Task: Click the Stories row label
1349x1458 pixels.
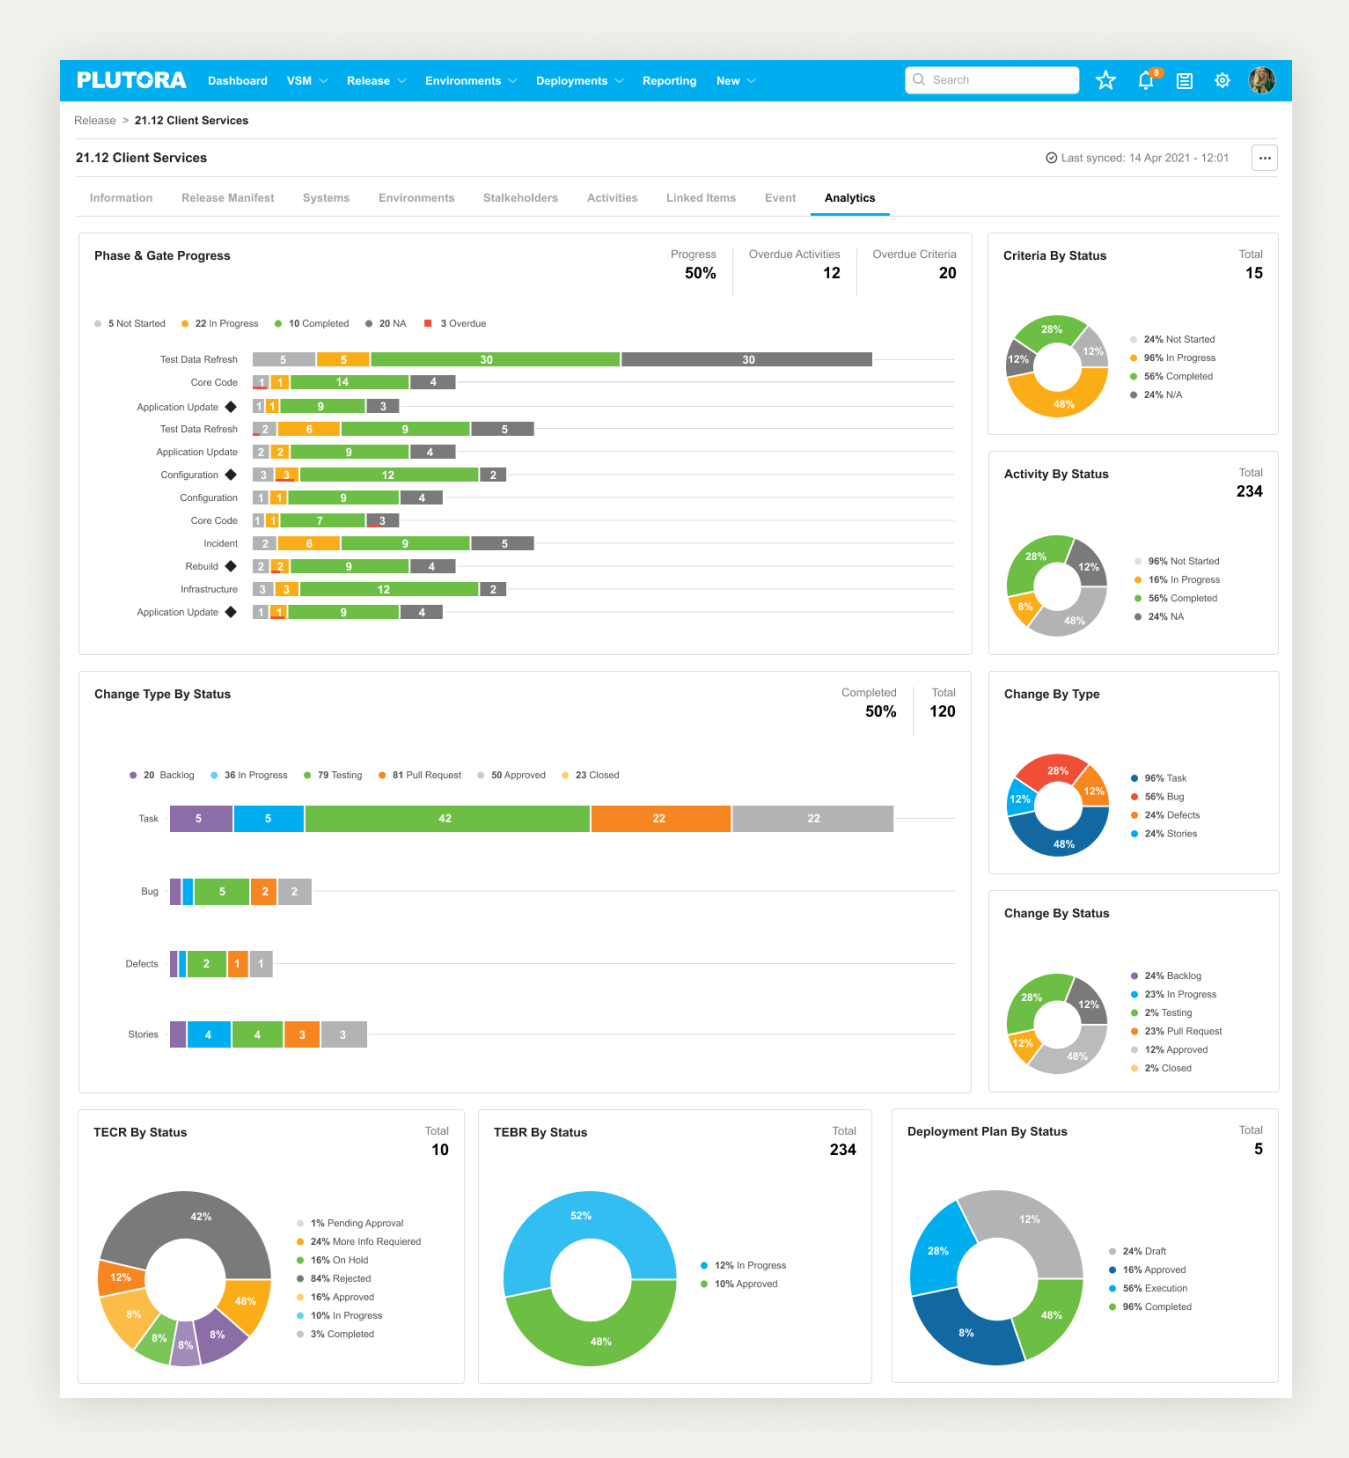Action: tap(143, 1034)
